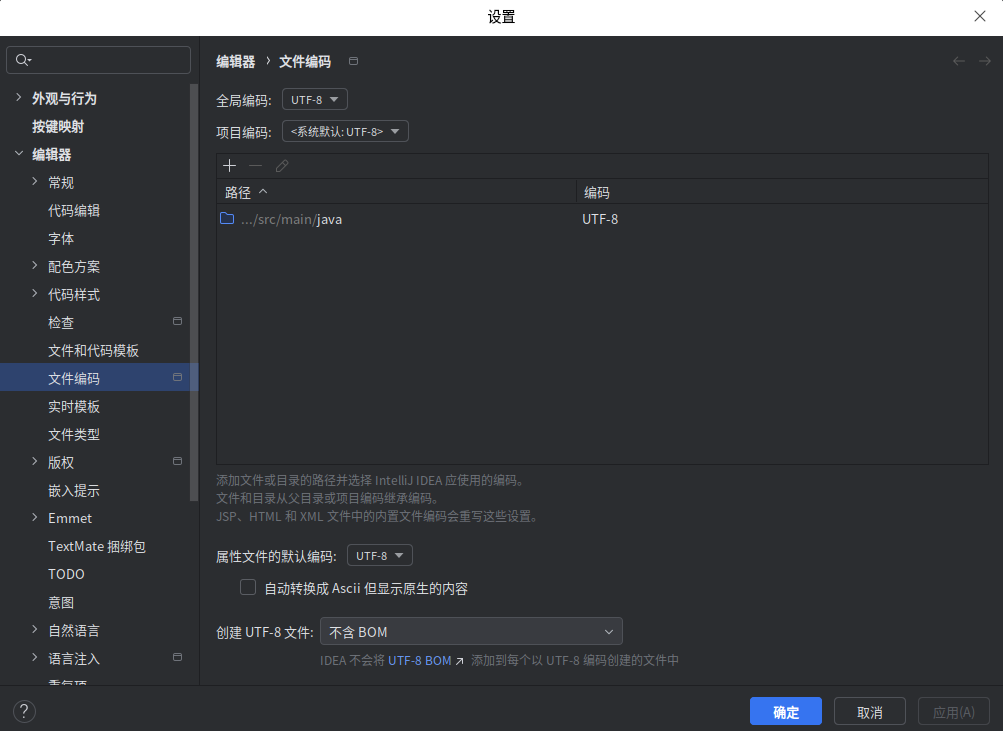The width and height of the screenshot is (1003, 731).
Task: Select TODO settings page
Action: [66, 574]
